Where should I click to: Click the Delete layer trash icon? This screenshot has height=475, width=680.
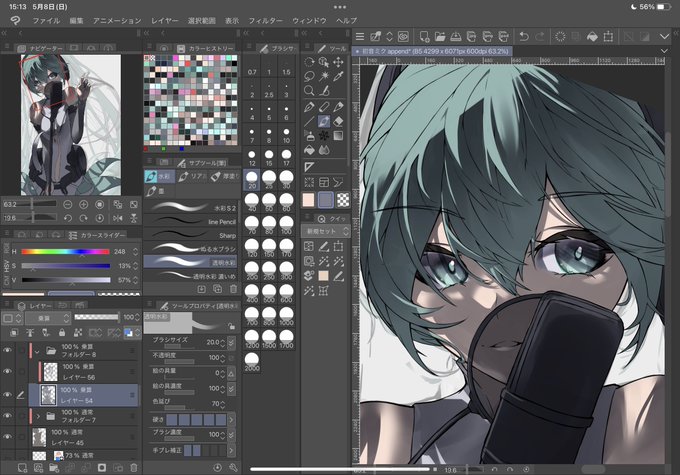tap(134, 468)
